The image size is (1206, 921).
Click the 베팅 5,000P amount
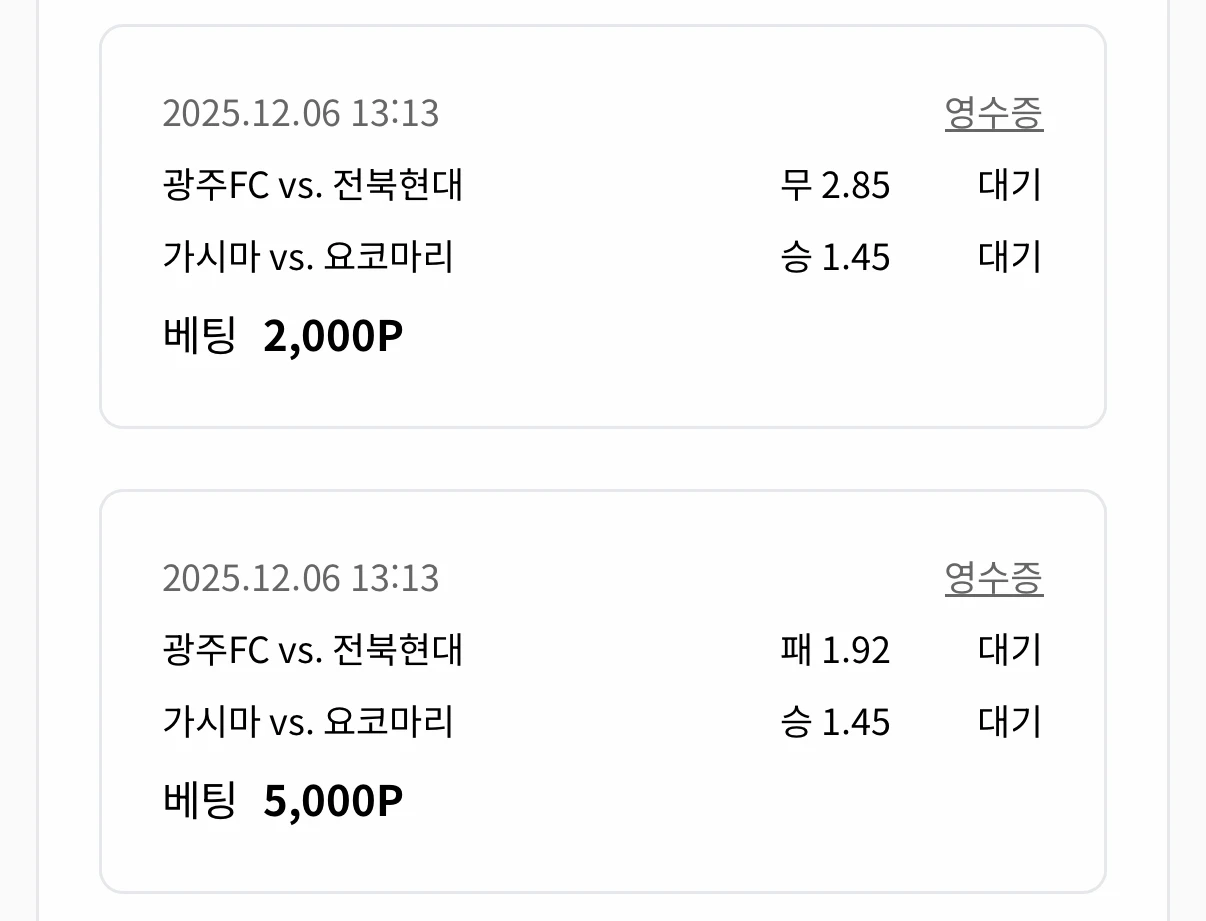(283, 798)
